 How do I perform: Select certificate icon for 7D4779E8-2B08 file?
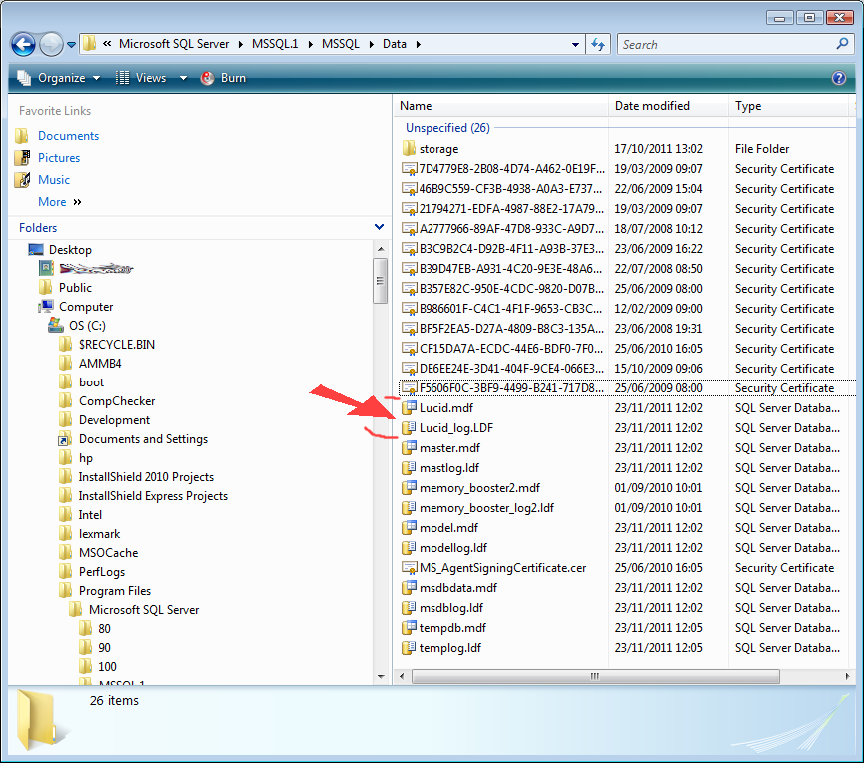(x=409, y=169)
